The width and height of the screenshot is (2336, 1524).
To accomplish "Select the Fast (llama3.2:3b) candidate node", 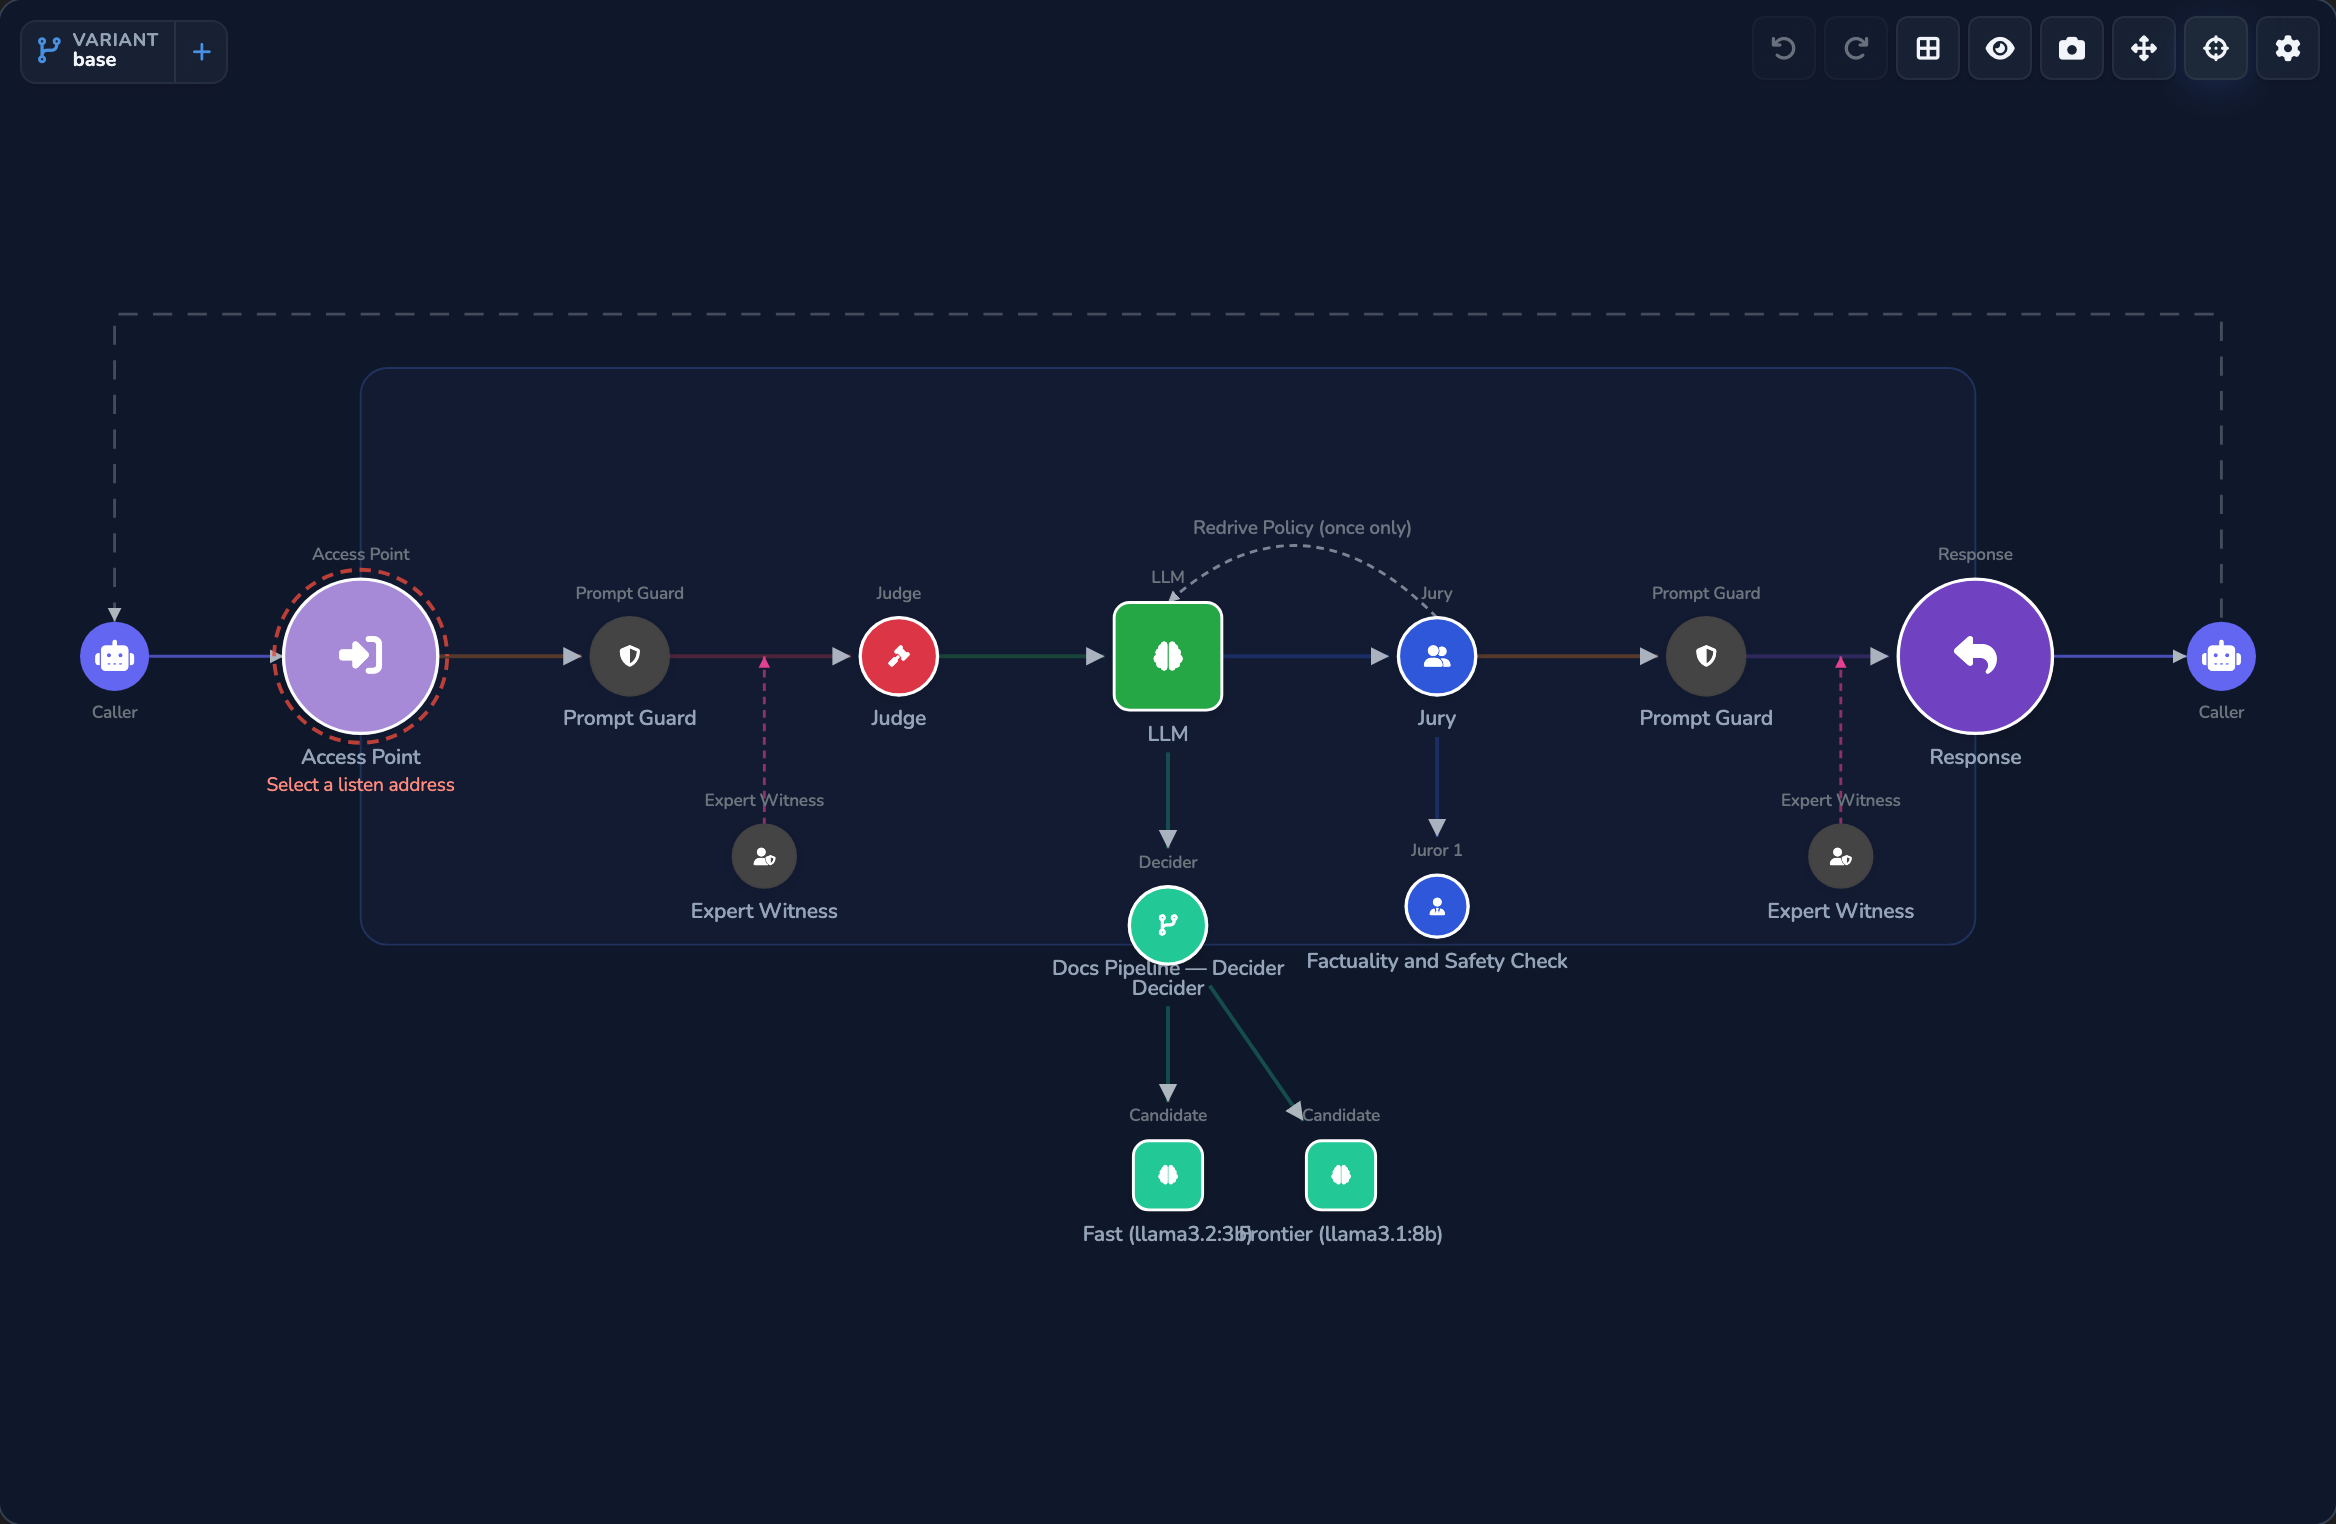I will [x=1167, y=1175].
